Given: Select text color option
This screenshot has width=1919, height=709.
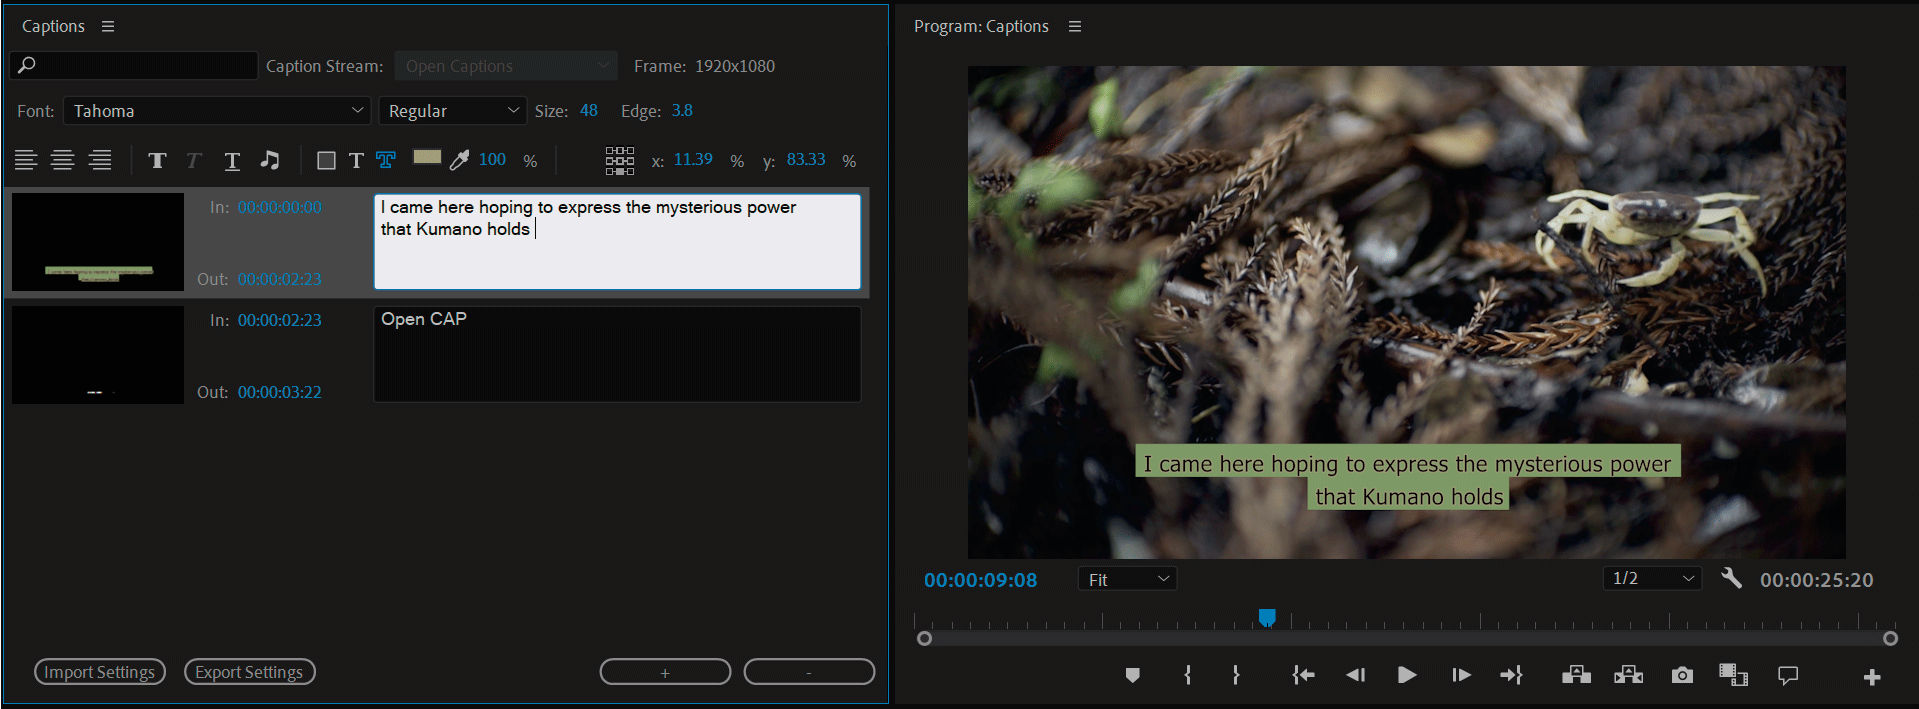Looking at the screenshot, I should (356, 160).
